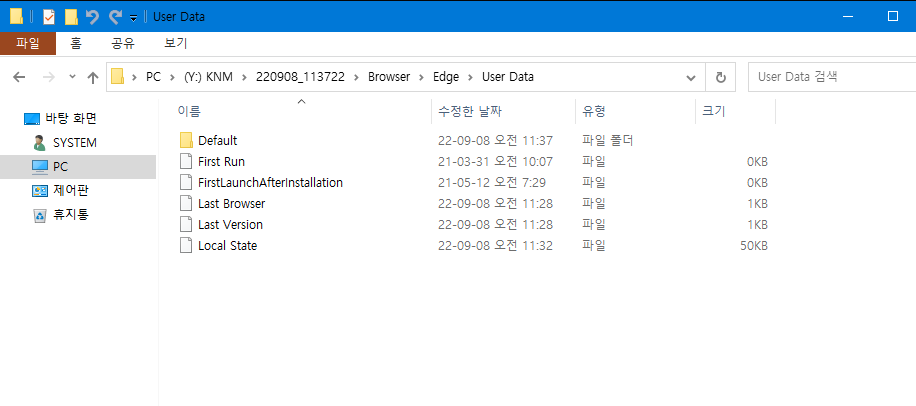Expand the chevron after PC in breadcrumb
Image resolution: width=916 pixels, height=406 pixels.
click(x=172, y=77)
